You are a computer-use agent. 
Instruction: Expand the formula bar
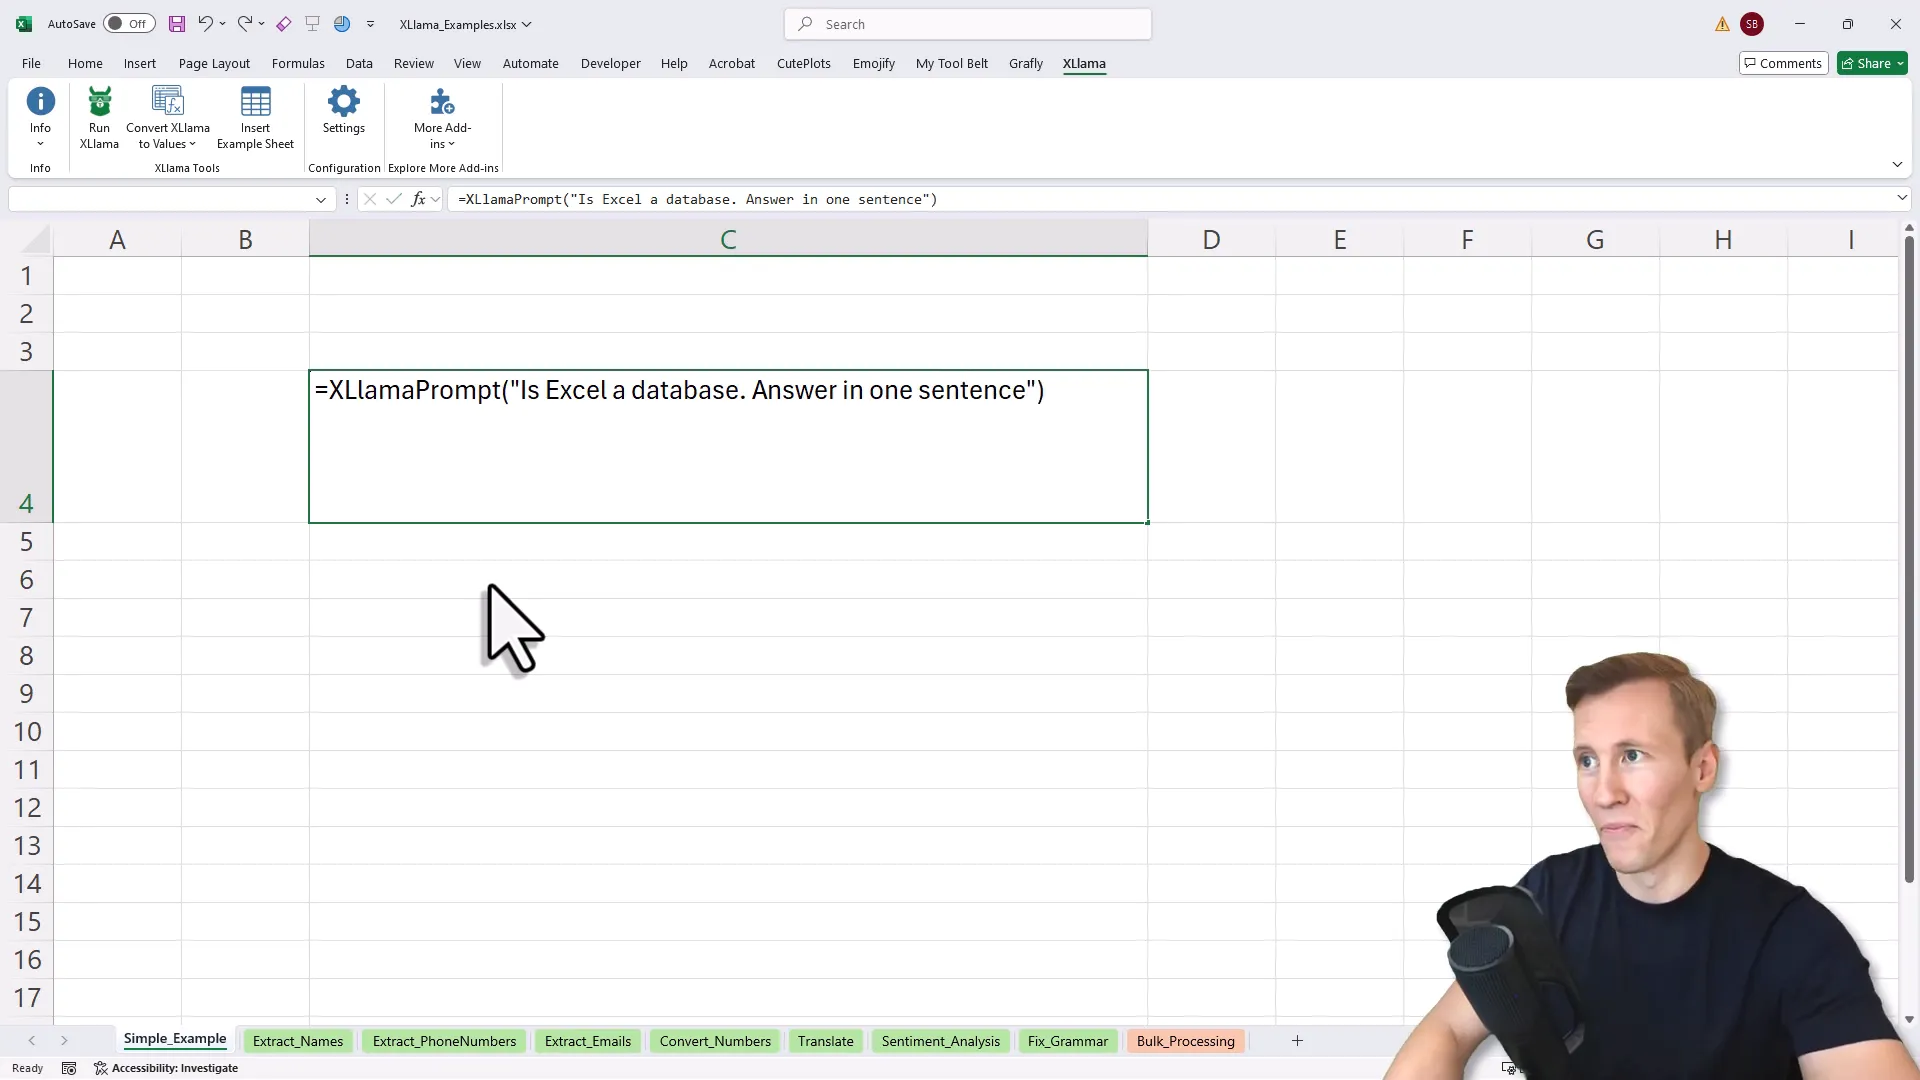tap(1903, 199)
